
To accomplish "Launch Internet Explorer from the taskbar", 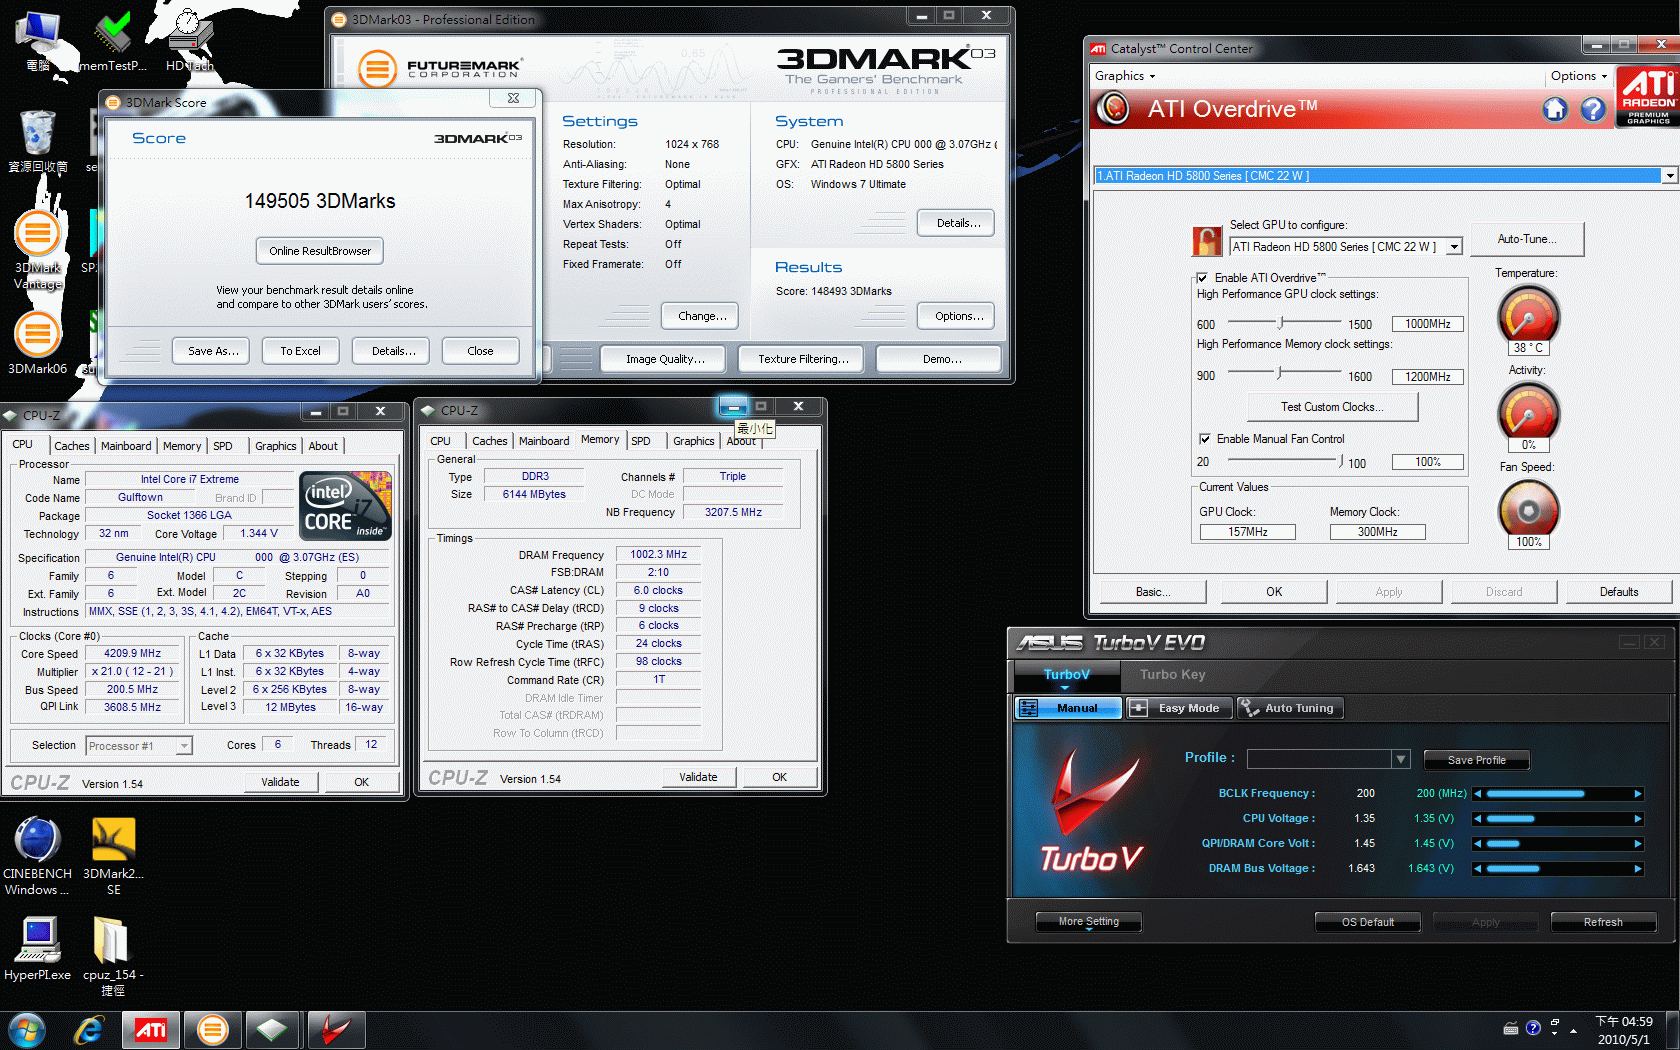I will (89, 1030).
